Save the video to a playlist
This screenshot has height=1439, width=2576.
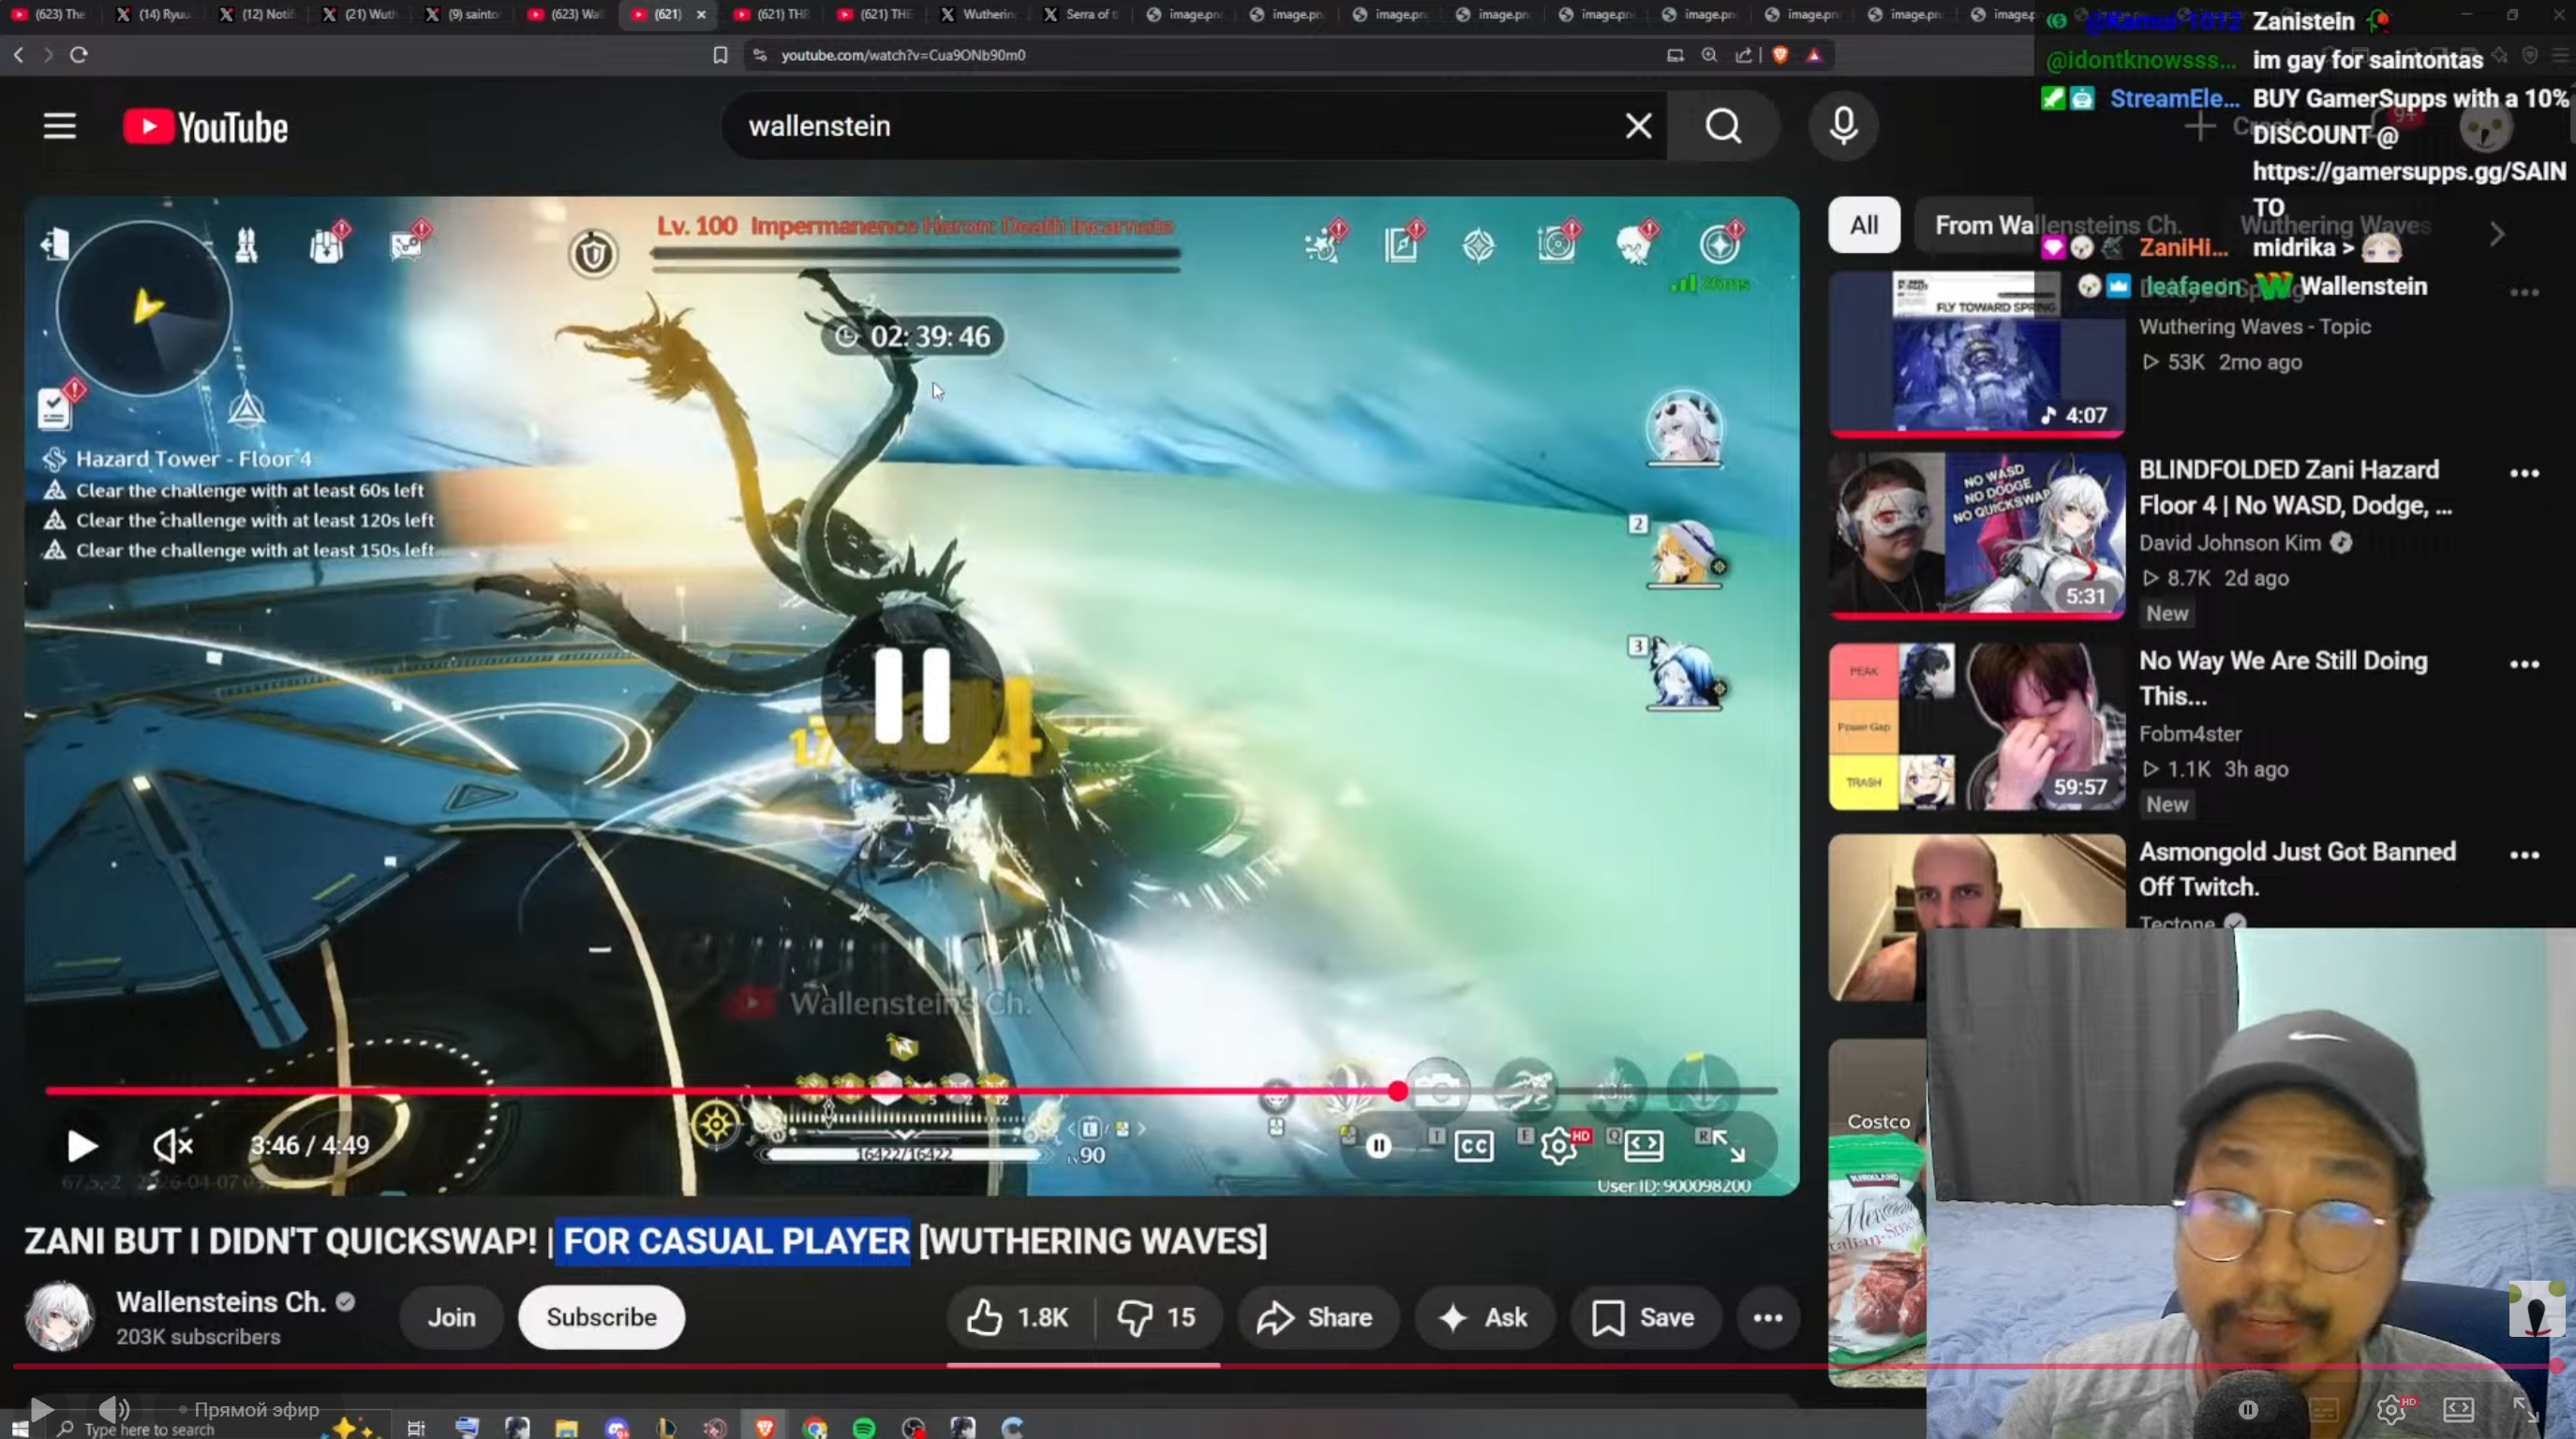tap(1645, 1317)
